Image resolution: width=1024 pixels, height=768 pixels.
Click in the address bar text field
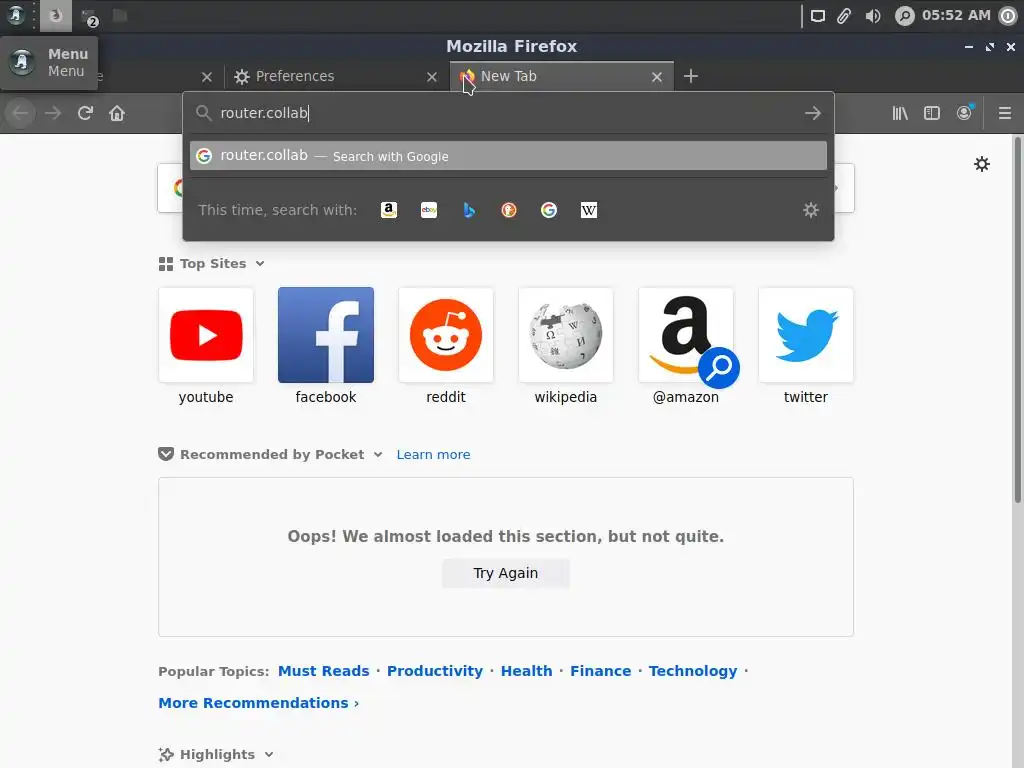509,113
